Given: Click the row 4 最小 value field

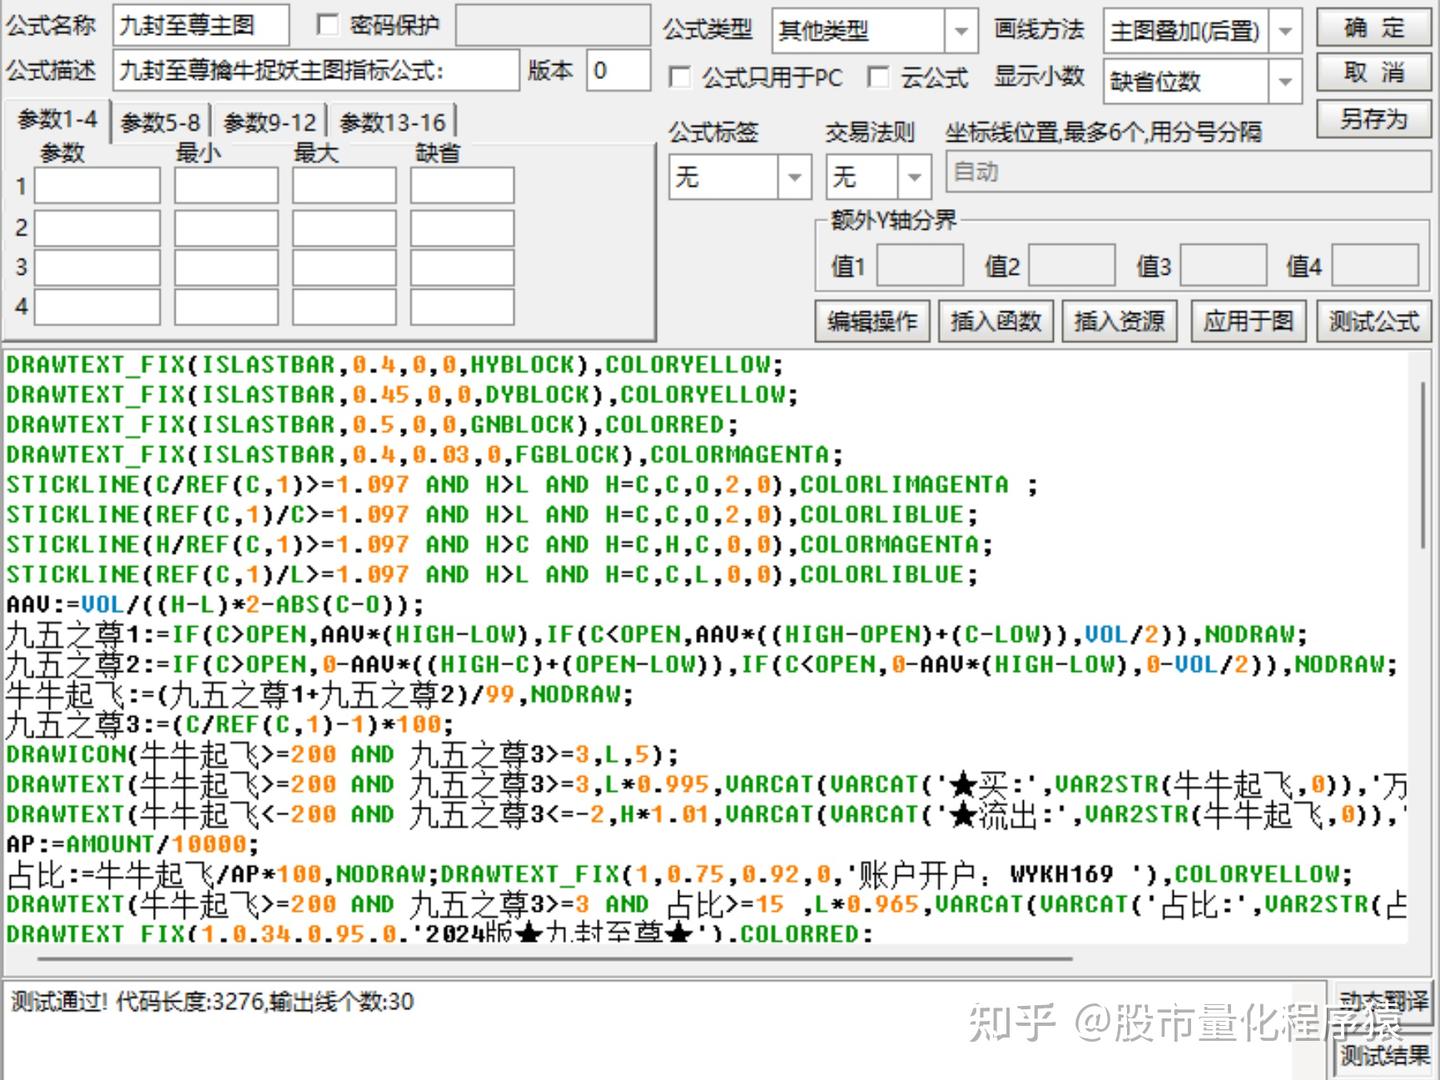Looking at the screenshot, I should click(x=226, y=306).
